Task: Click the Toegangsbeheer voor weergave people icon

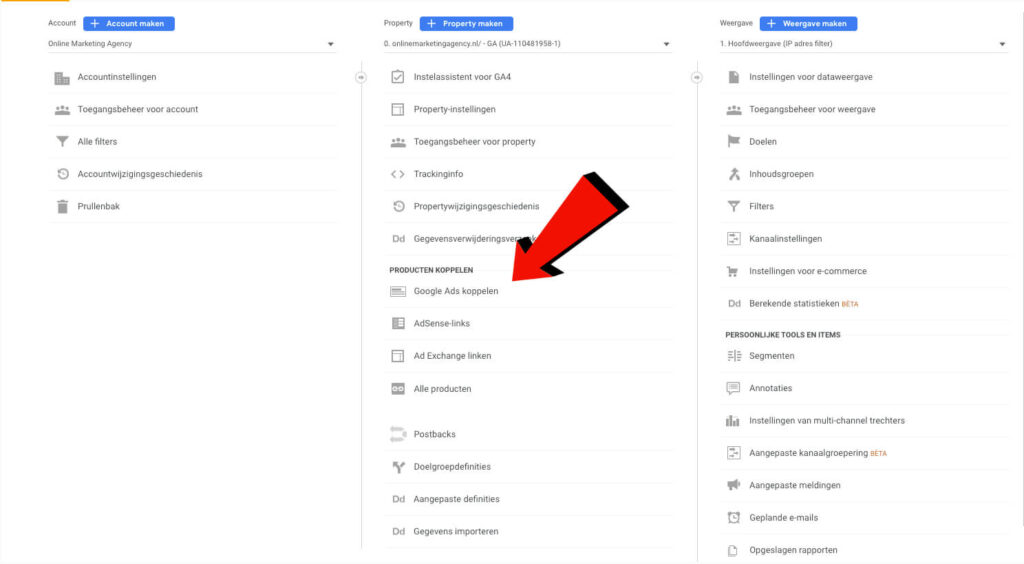Action: click(x=733, y=110)
